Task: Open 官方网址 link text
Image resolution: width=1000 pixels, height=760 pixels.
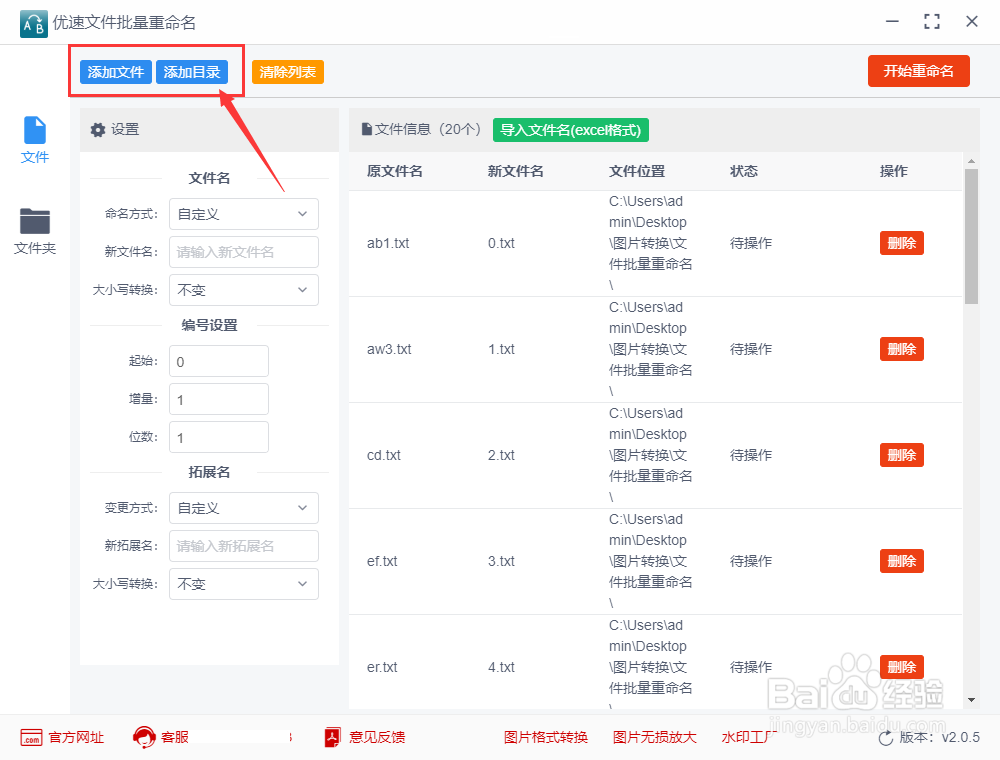Action: (77, 738)
